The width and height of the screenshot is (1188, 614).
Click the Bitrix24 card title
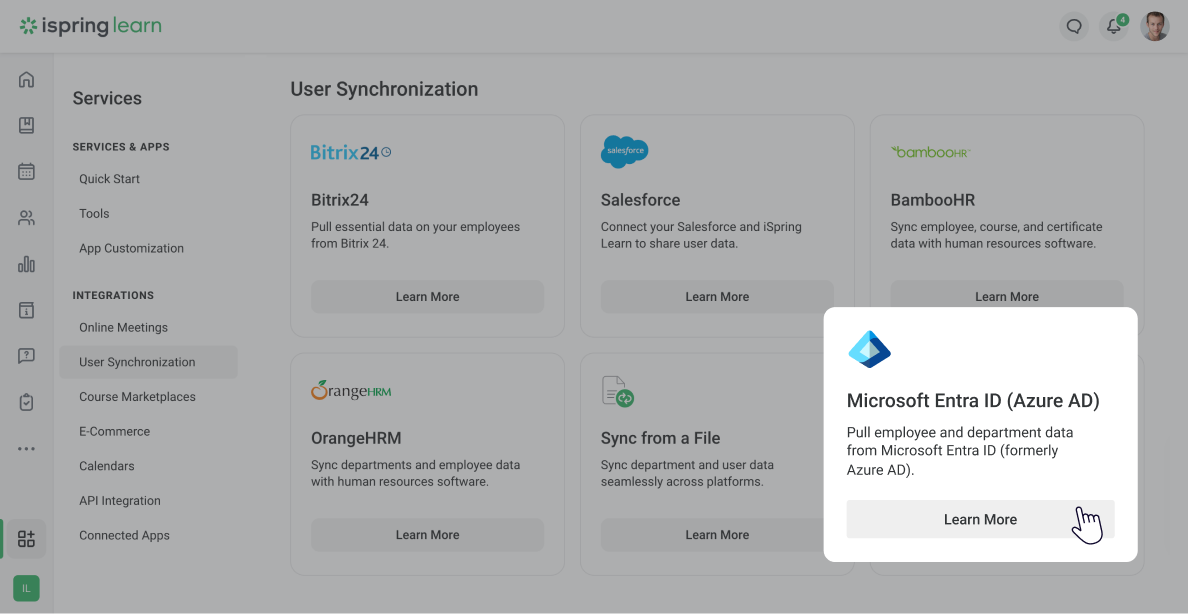coord(339,200)
